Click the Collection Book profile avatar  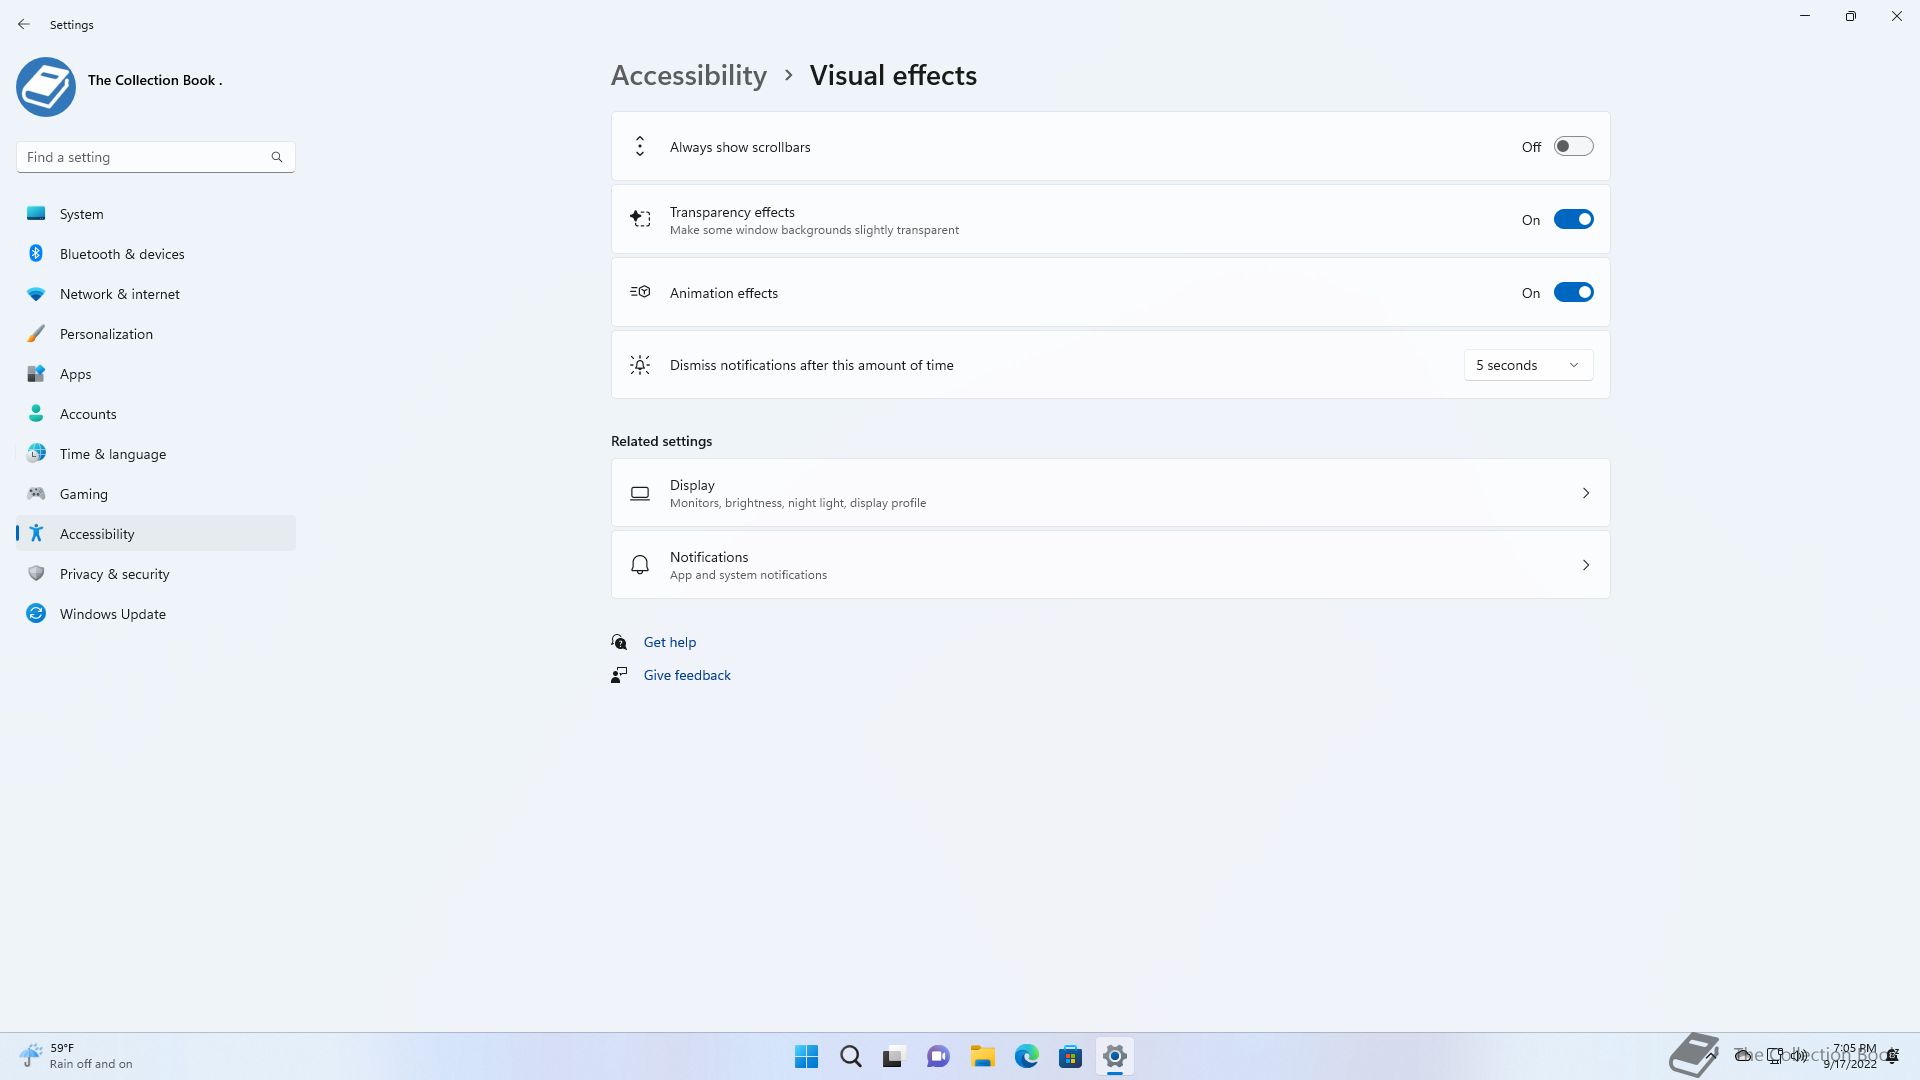(x=46, y=87)
